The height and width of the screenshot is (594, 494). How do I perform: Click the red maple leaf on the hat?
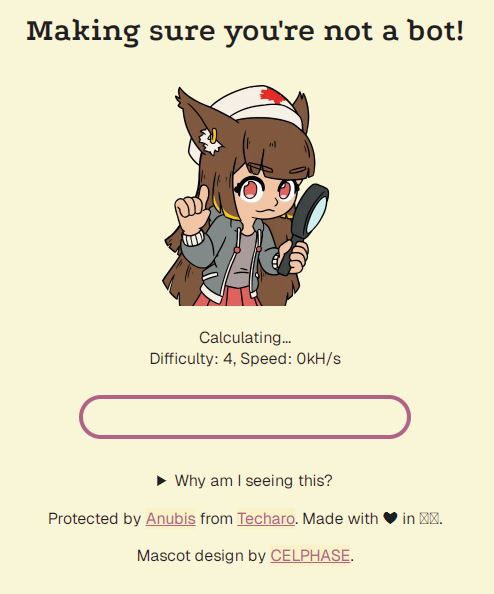point(272,95)
